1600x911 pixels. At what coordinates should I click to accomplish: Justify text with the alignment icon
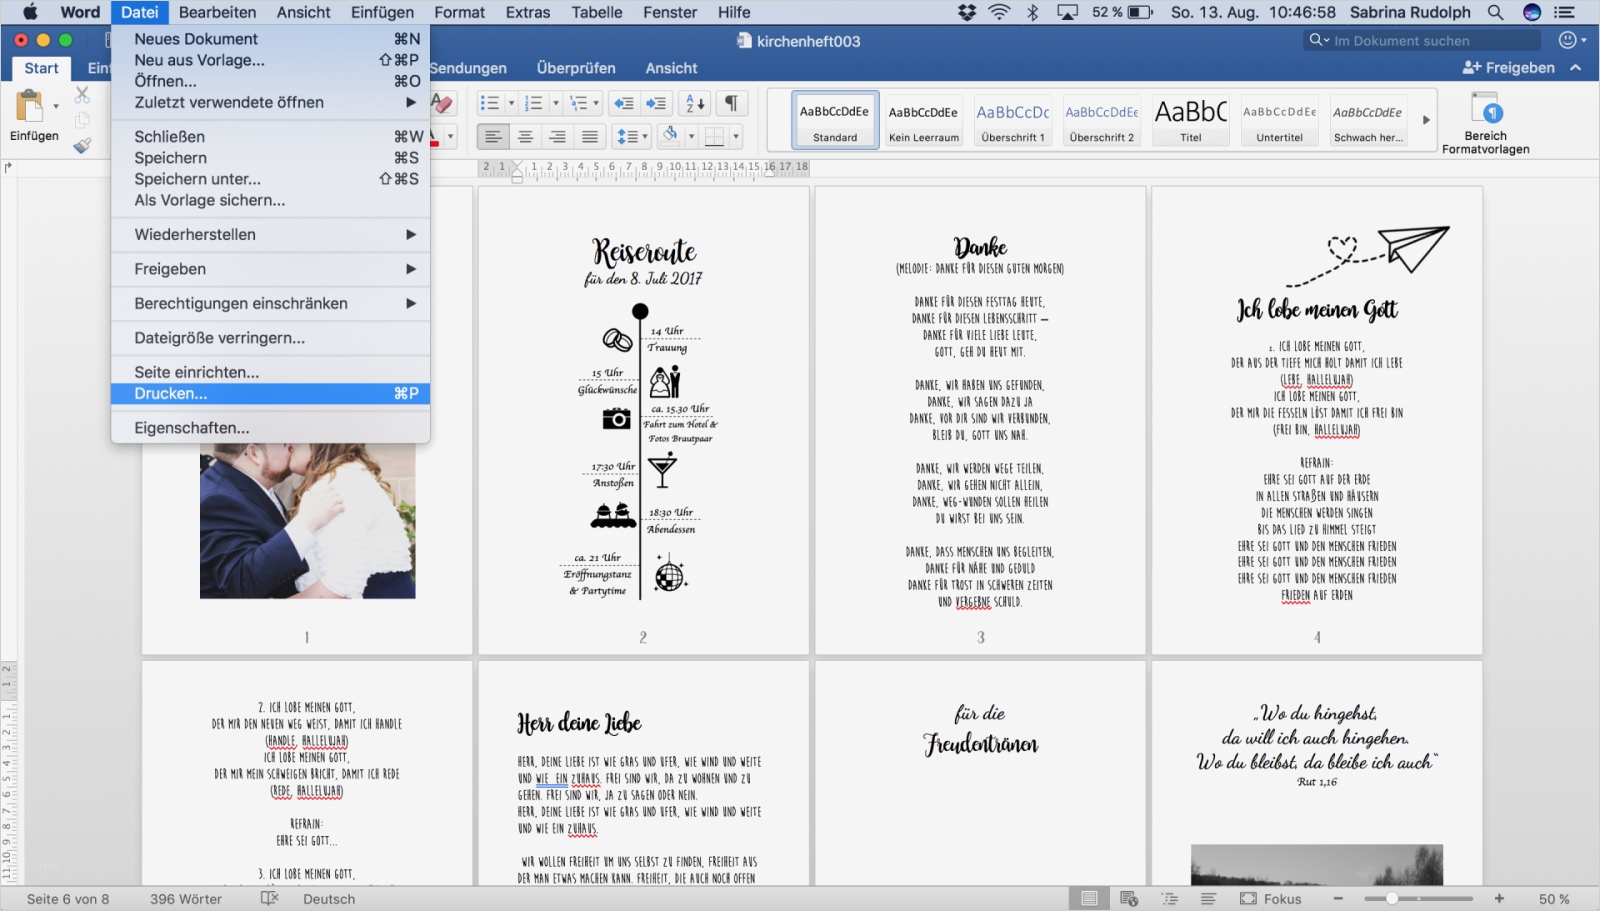coord(590,137)
